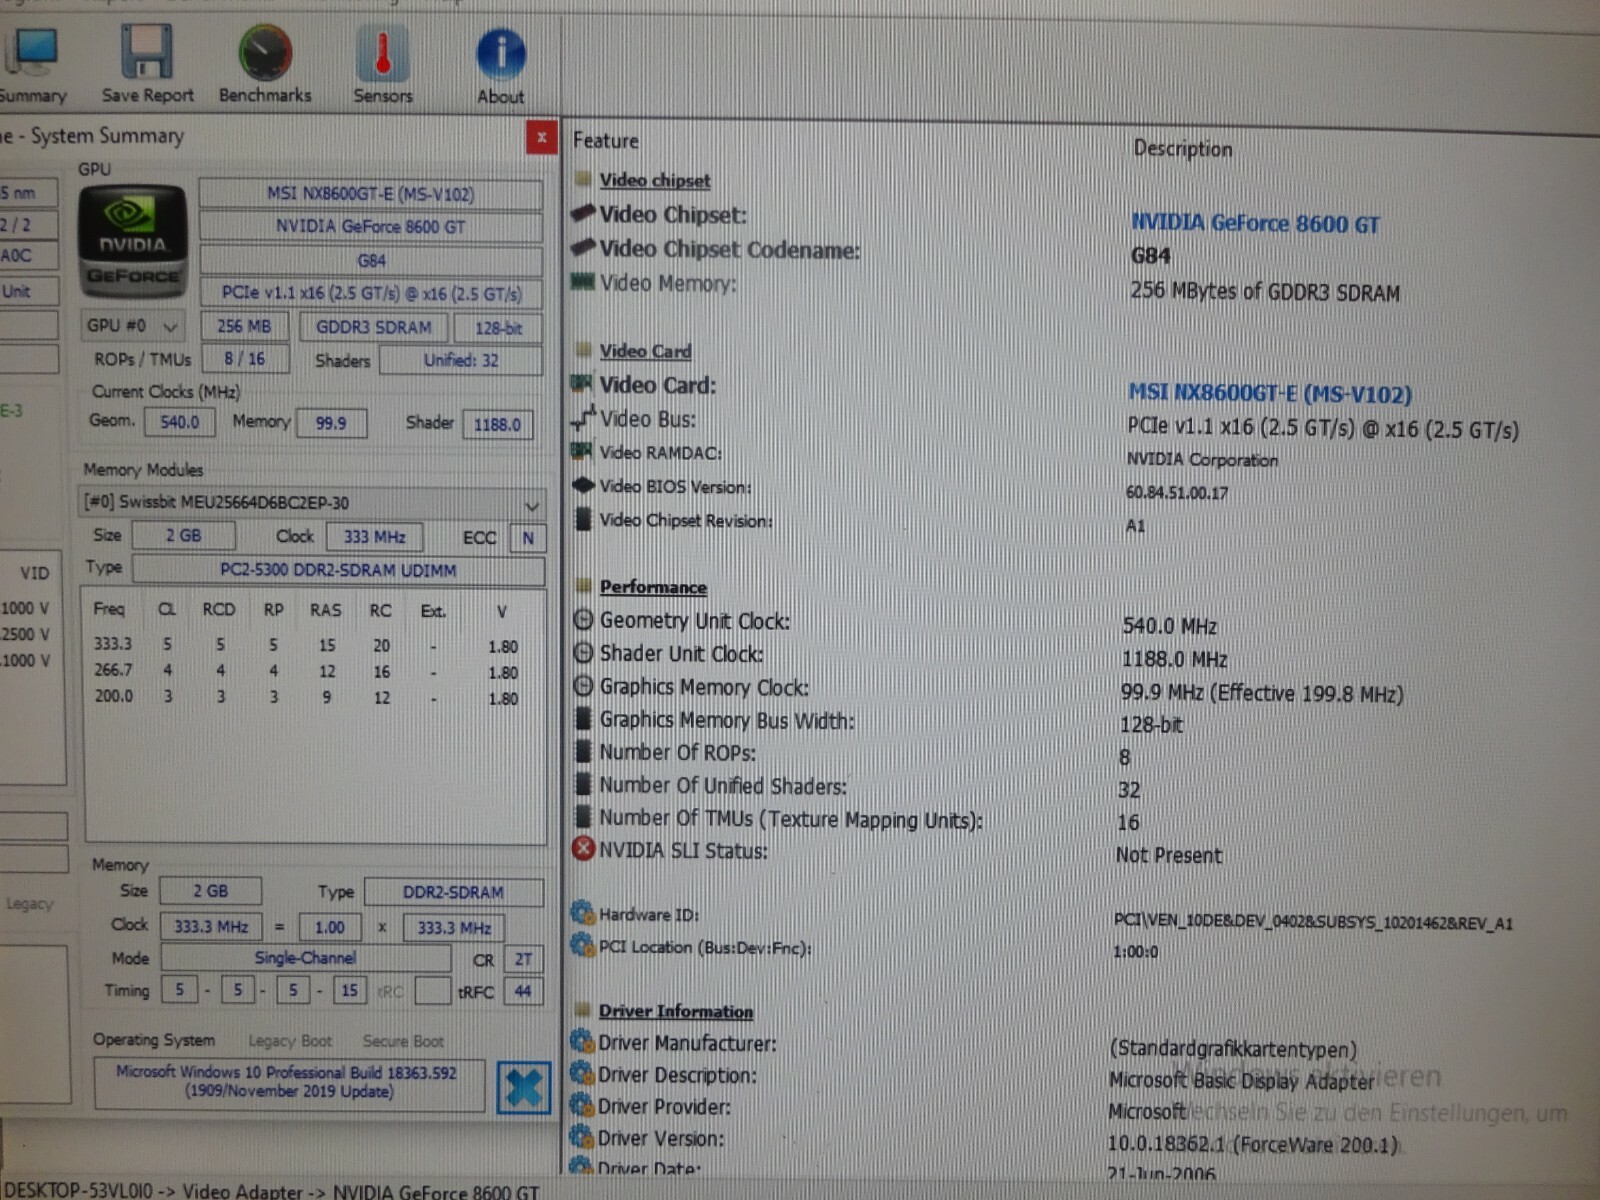The image size is (1600, 1200).
Task: Close System Summary with the red X
Action: click(x=541, y=138)
